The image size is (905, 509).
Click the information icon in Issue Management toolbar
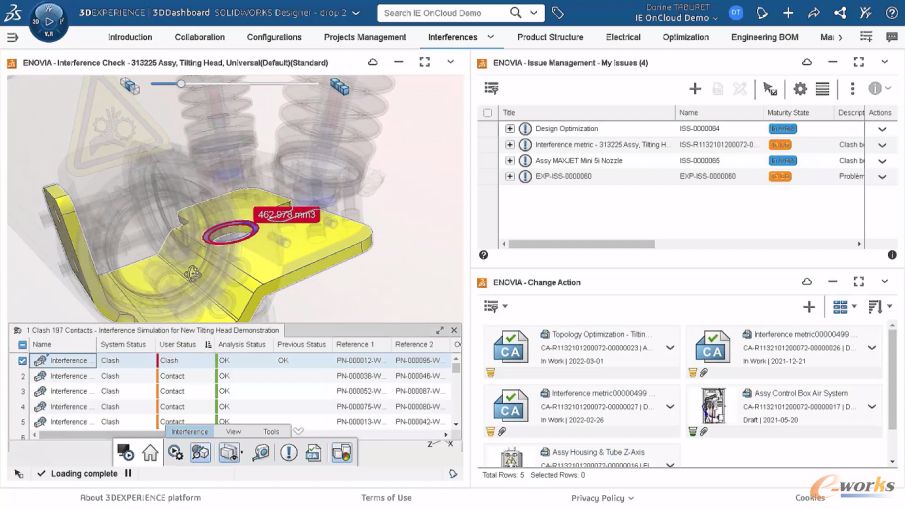coord(875,88)
